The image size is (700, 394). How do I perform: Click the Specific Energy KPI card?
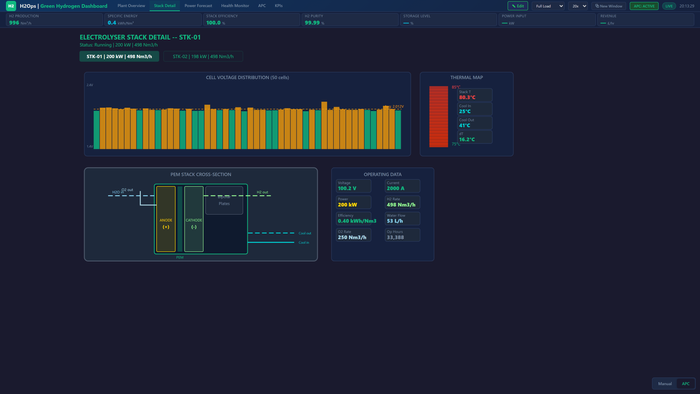click(153, 20)
